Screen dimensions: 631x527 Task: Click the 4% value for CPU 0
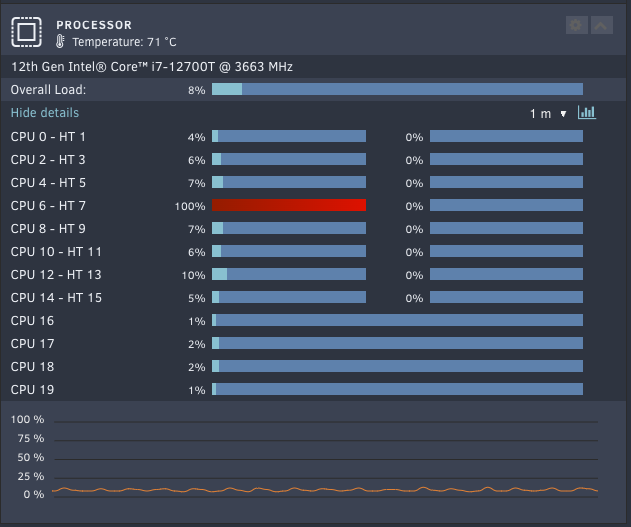click(x=196, y=138)
